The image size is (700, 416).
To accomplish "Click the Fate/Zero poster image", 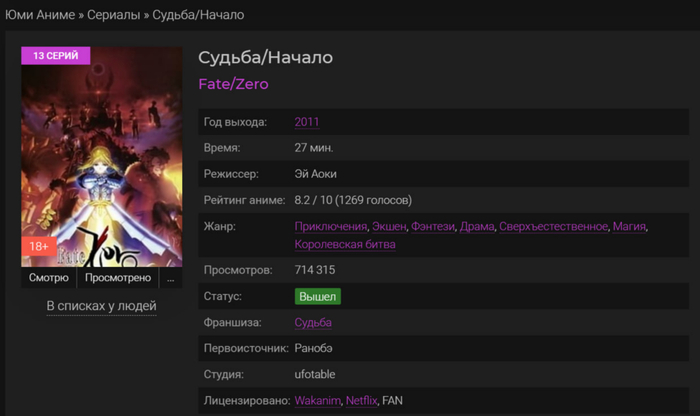I will tap(101, 157).
